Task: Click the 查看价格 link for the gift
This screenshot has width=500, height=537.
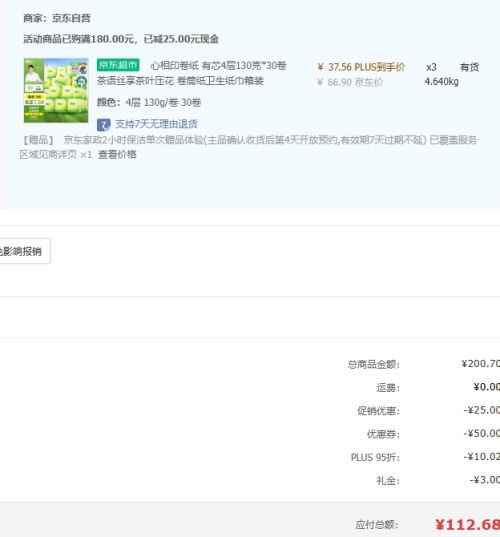Action: pos(117,154)
